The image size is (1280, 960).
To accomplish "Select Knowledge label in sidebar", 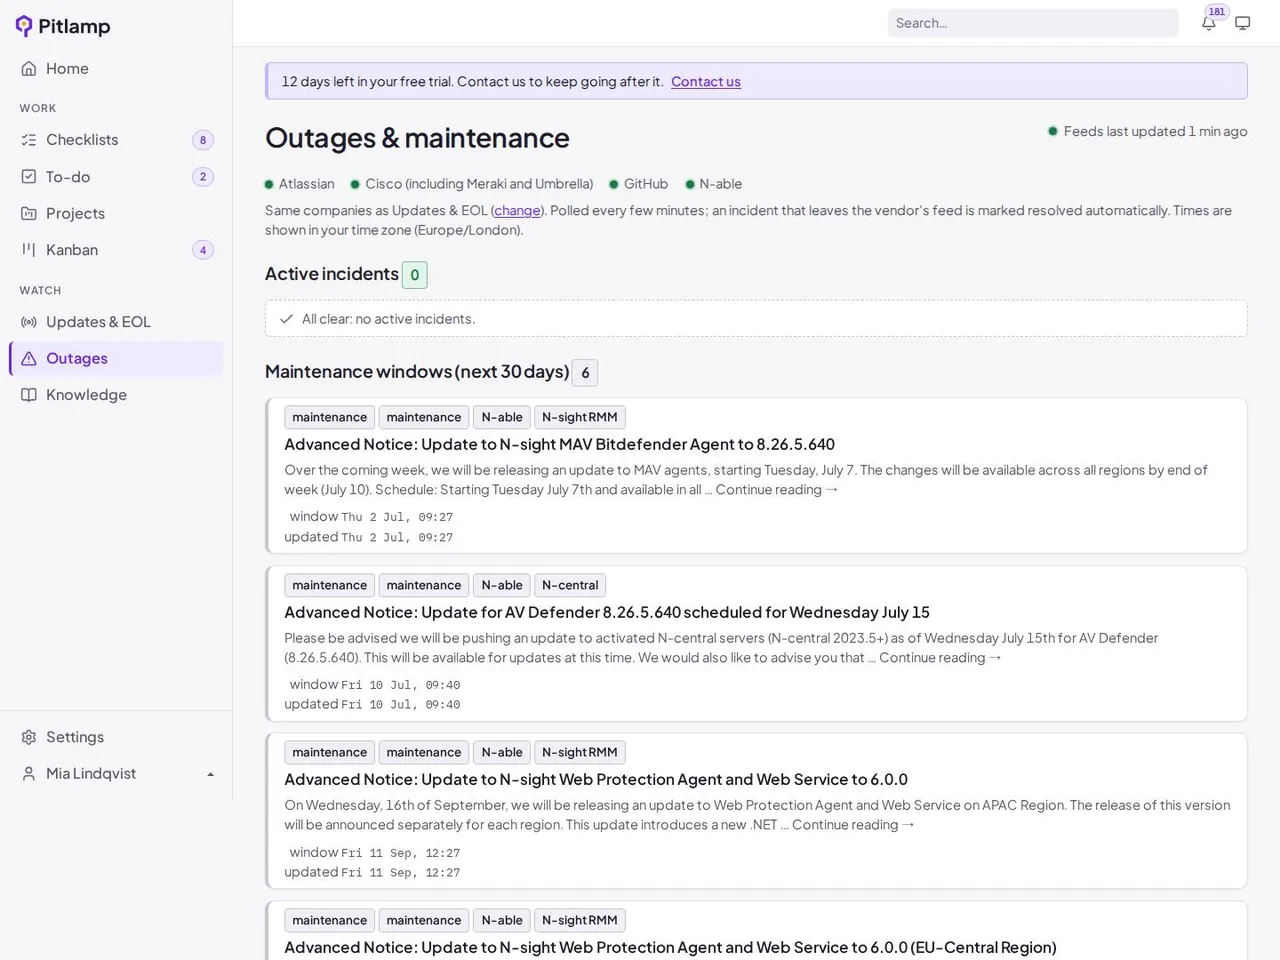I will 86,395.
